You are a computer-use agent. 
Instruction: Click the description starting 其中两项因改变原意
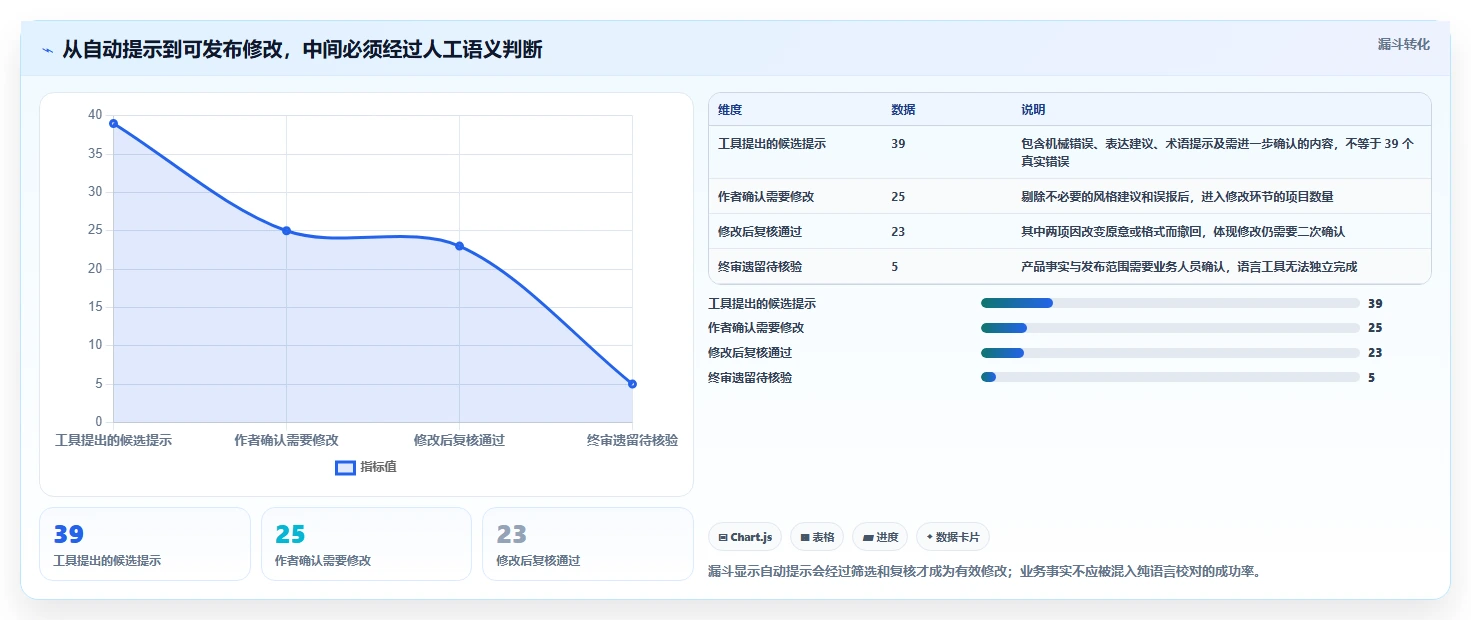coord(1183,232)
